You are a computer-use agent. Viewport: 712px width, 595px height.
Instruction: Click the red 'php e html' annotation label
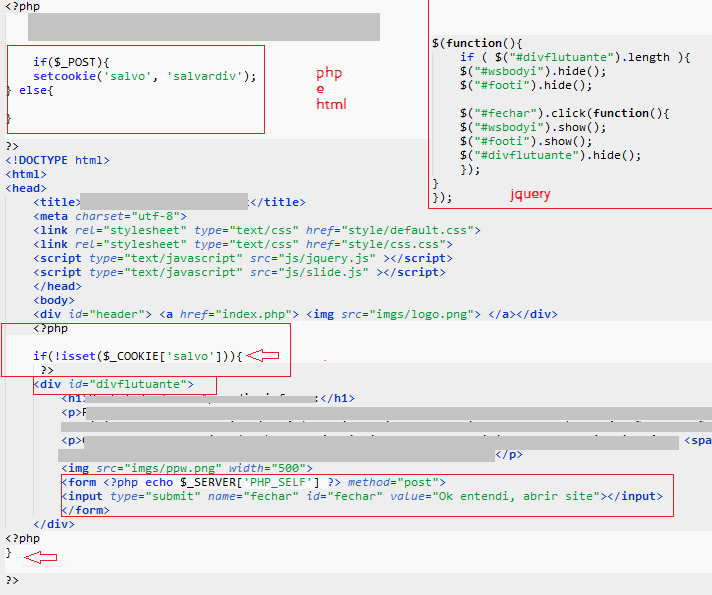[330, 88]
